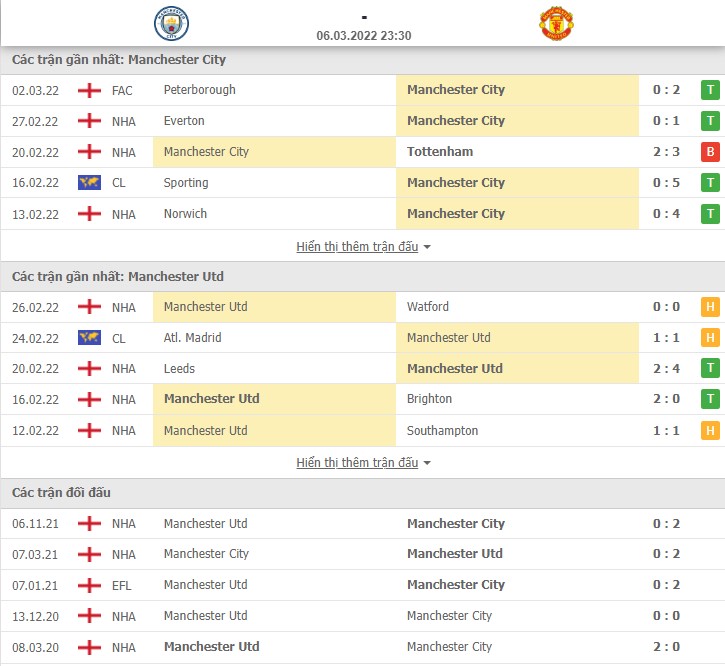The width and height of the screenshot is (725, 666).
Task: Open the Everton vs Manchester City match
Action: click(362, 121)
